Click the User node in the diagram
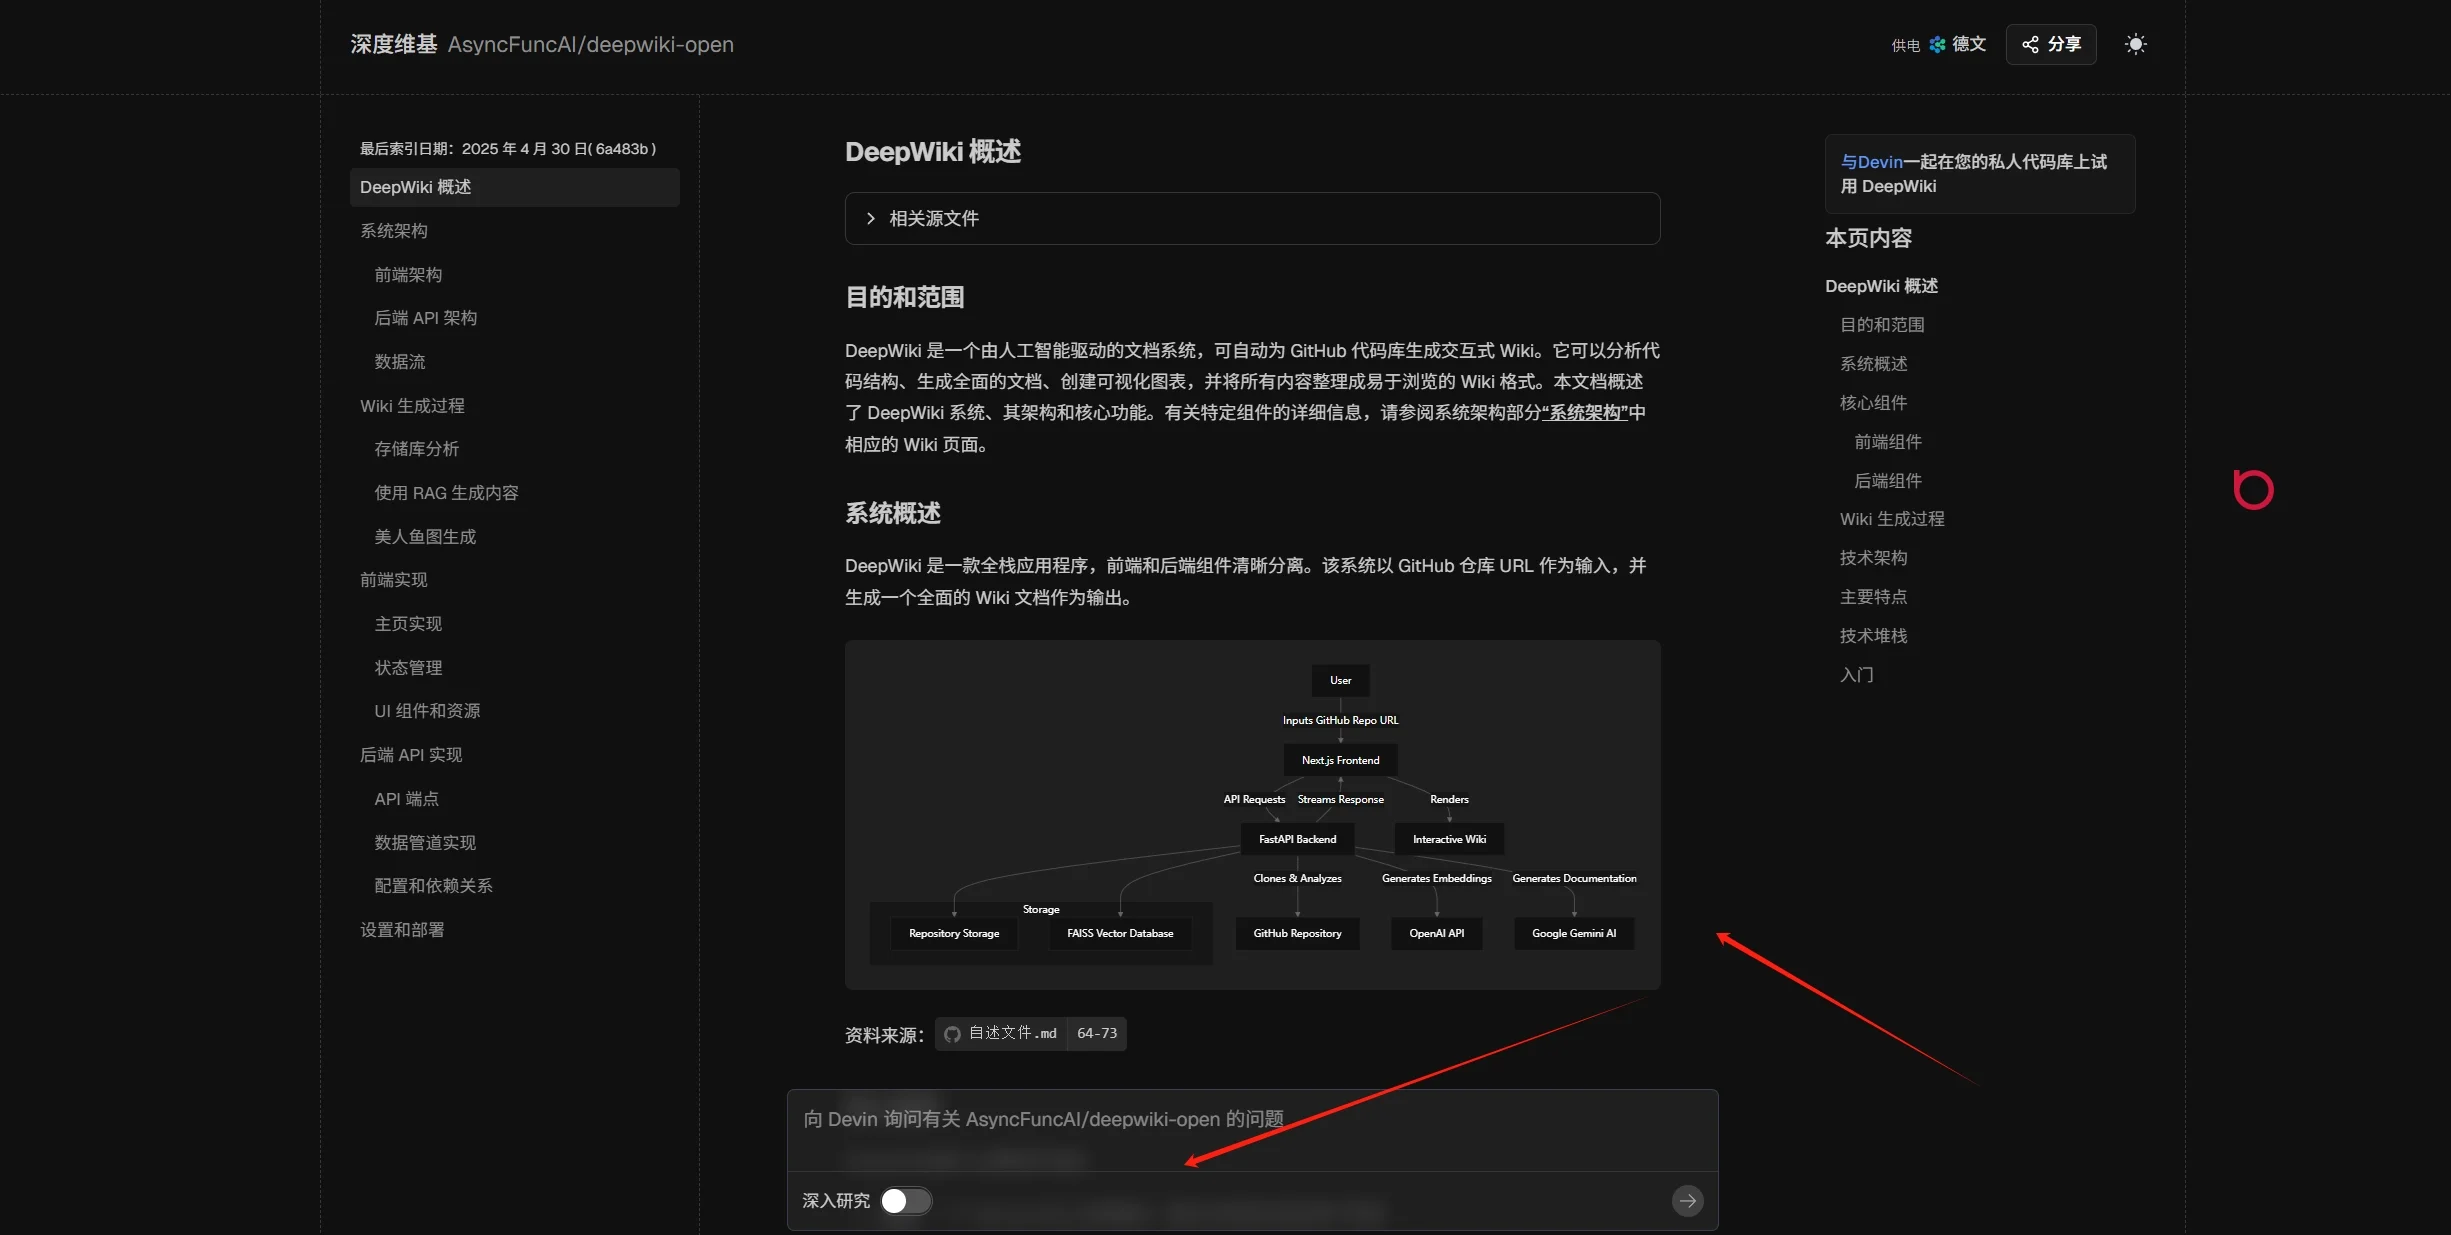 pos(1340,680)
